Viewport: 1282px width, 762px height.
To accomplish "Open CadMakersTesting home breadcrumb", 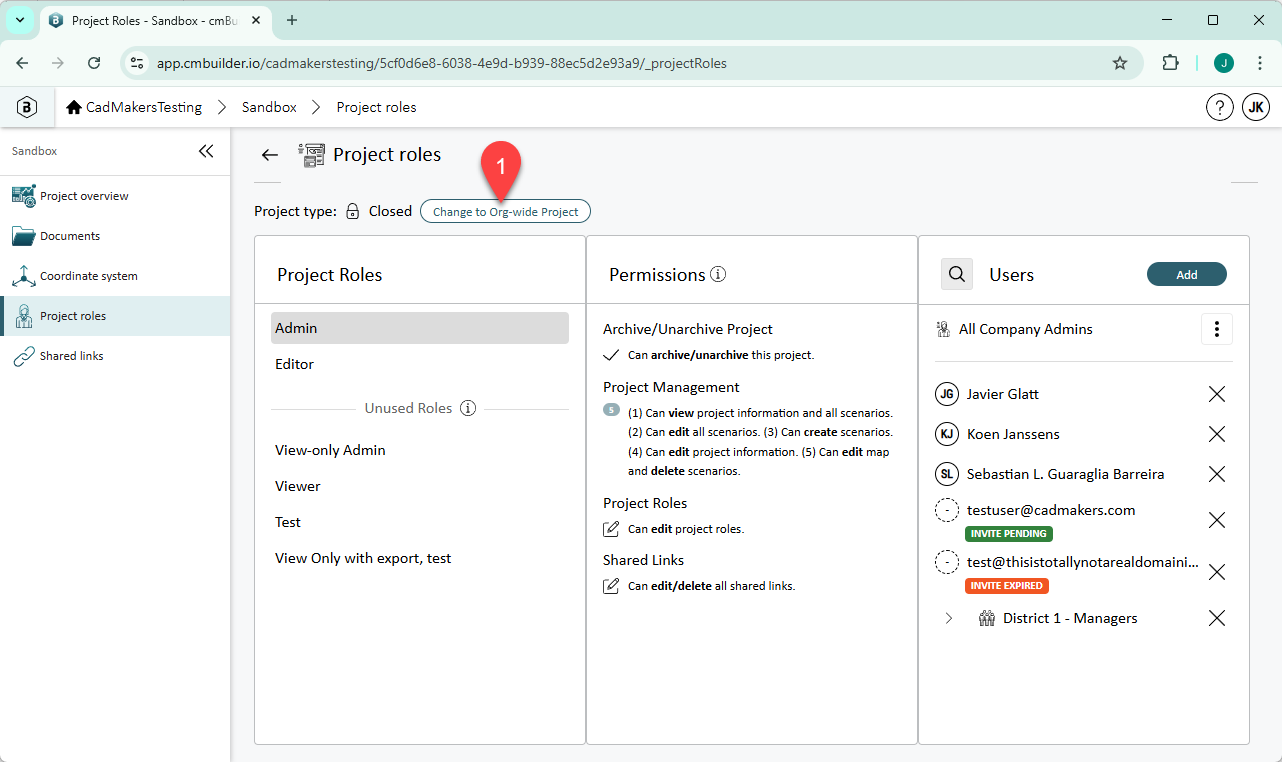I will click(134, 107).
